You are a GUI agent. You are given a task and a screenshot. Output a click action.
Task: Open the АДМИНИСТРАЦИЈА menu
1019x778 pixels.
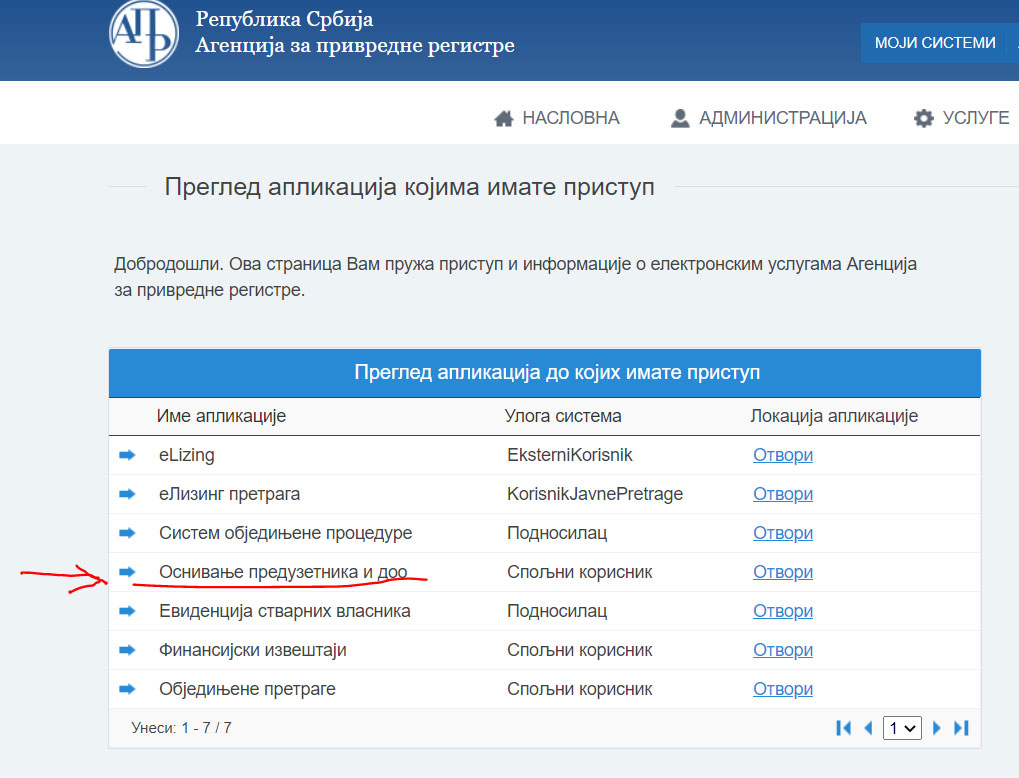pyautogui.click(x=768, y=118)
